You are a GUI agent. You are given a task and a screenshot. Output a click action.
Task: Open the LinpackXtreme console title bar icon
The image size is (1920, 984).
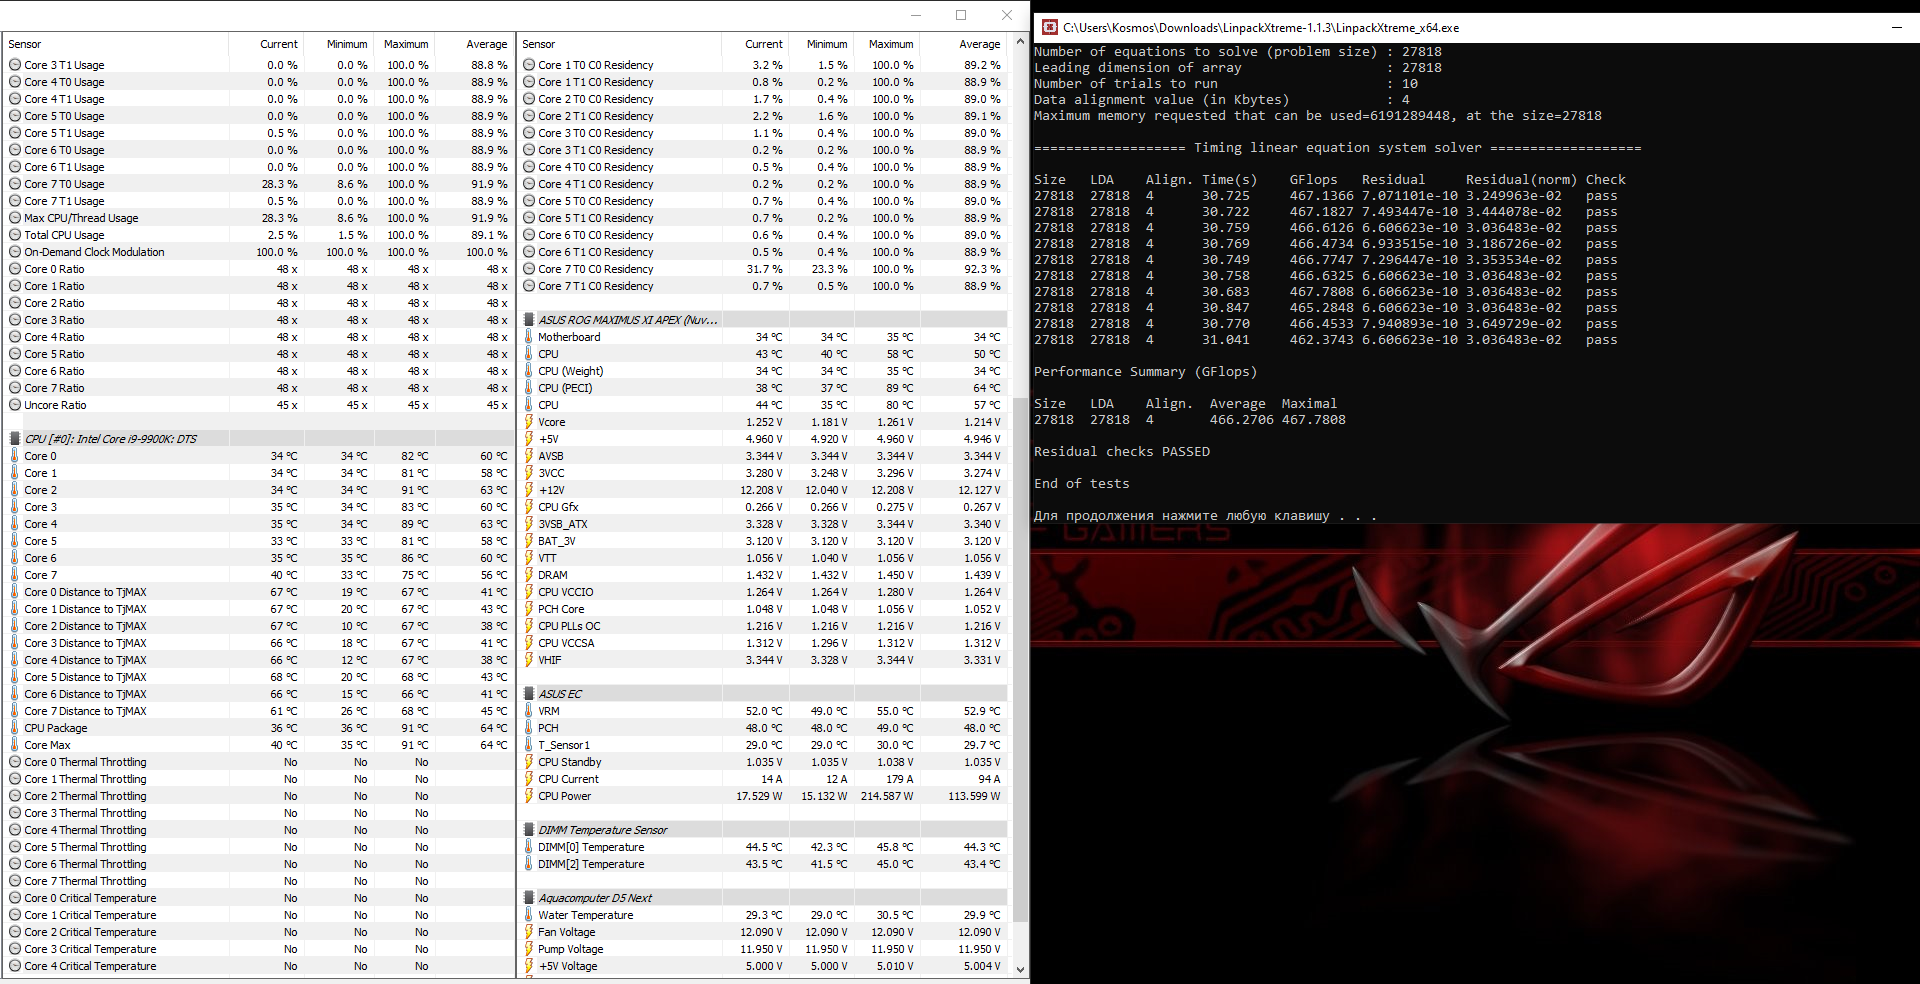1050,28
